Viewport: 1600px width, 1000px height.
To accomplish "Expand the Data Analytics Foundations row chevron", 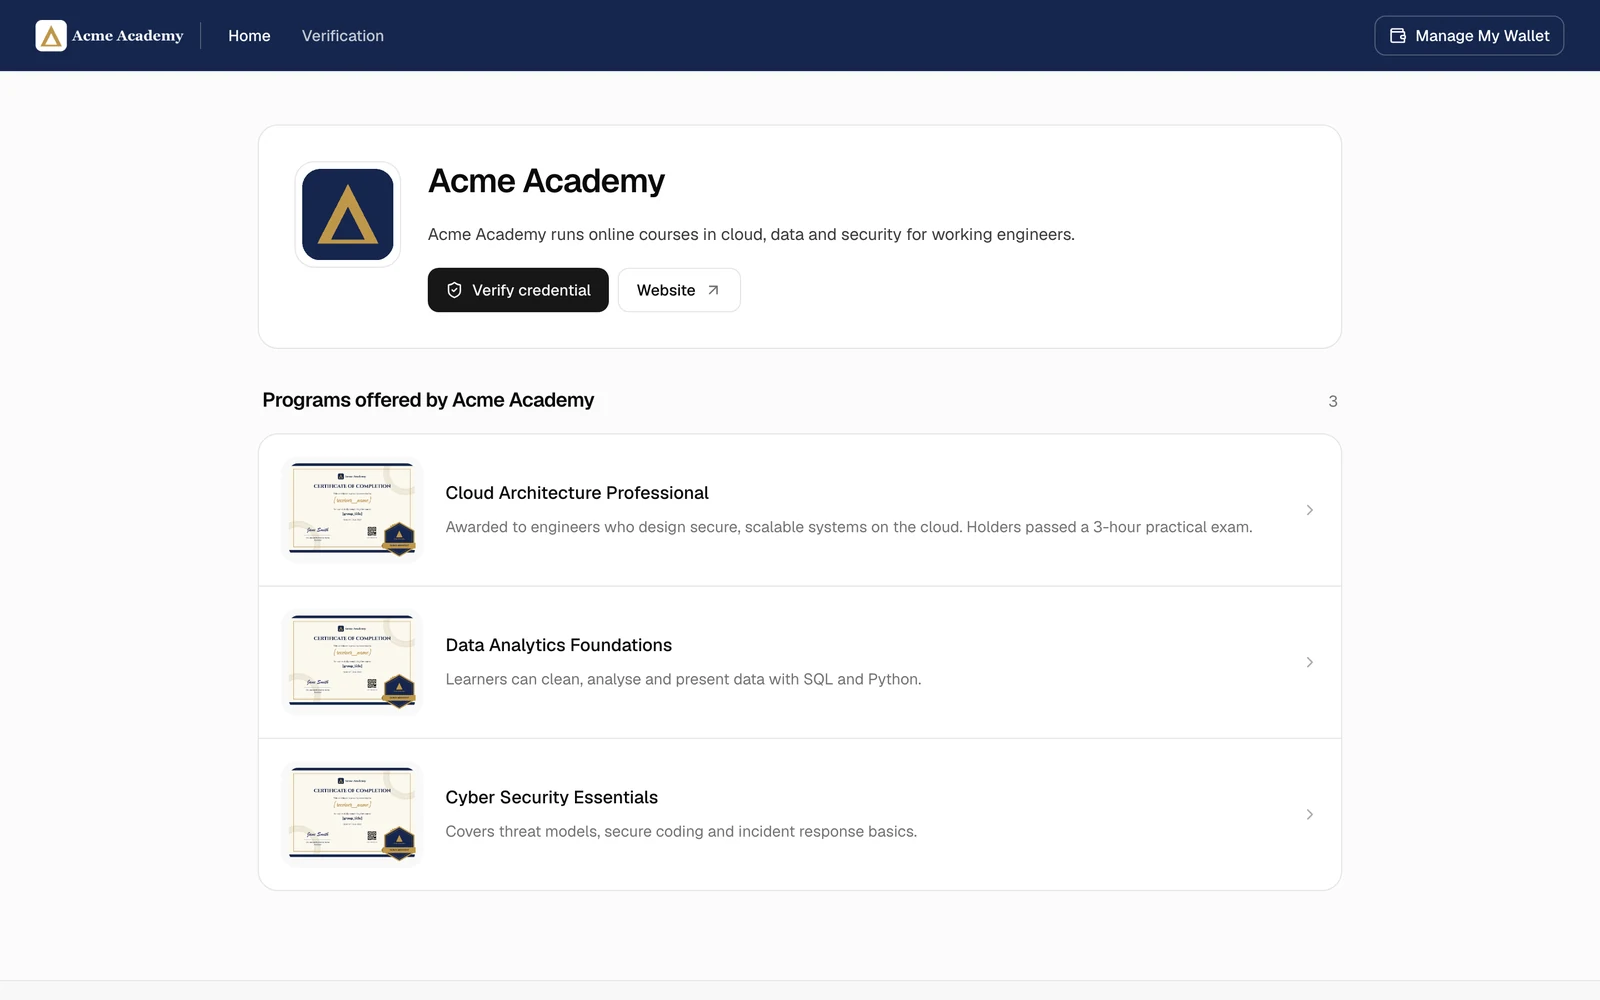I will tap(1309, 662).
